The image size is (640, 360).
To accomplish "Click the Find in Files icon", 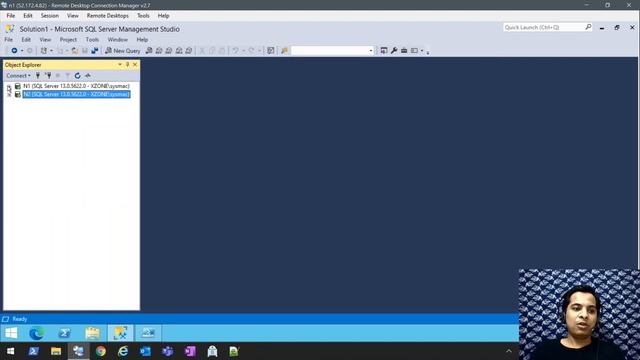I will pos(284,51).
